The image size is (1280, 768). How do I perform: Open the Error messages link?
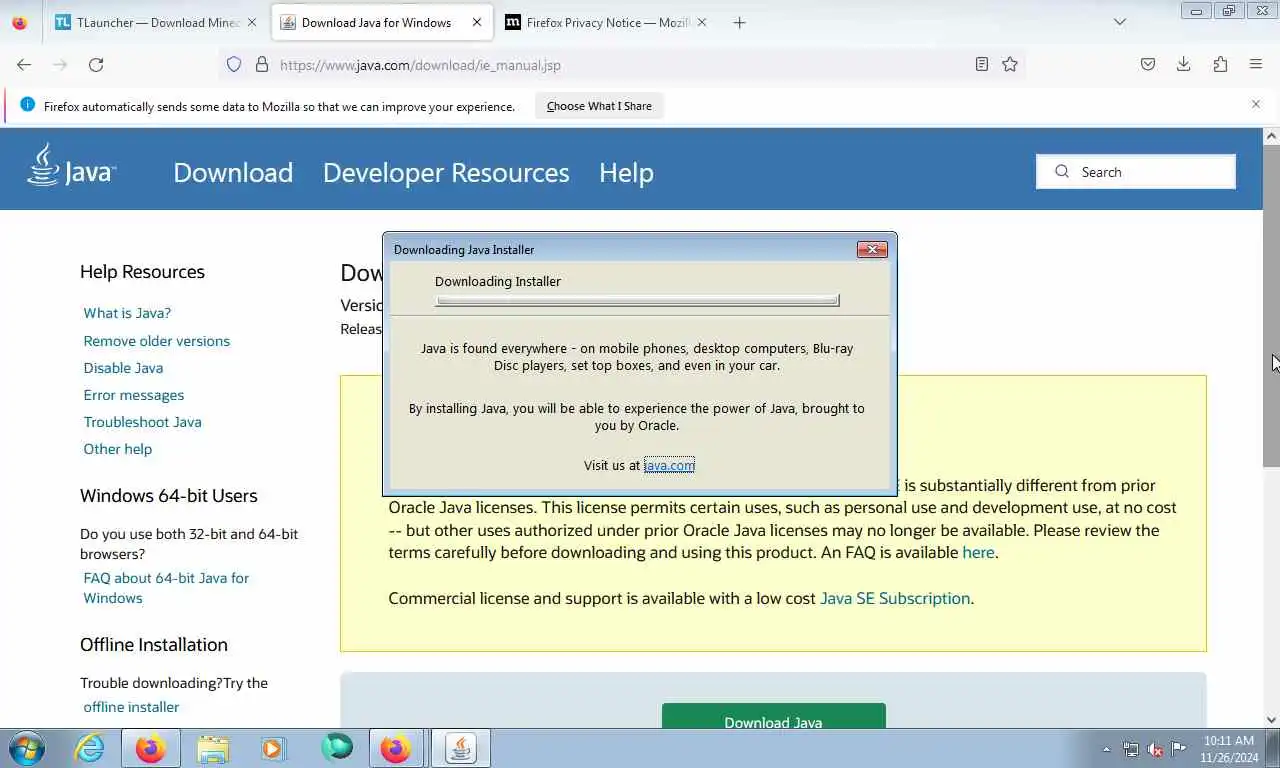pyautogui.click(x=134, y=395)
